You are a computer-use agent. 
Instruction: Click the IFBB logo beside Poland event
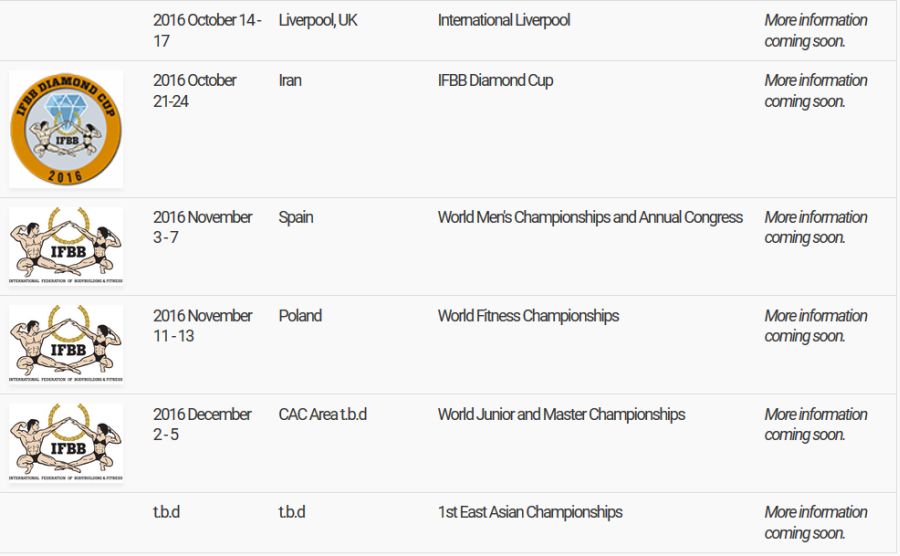[x=66, y=344]
